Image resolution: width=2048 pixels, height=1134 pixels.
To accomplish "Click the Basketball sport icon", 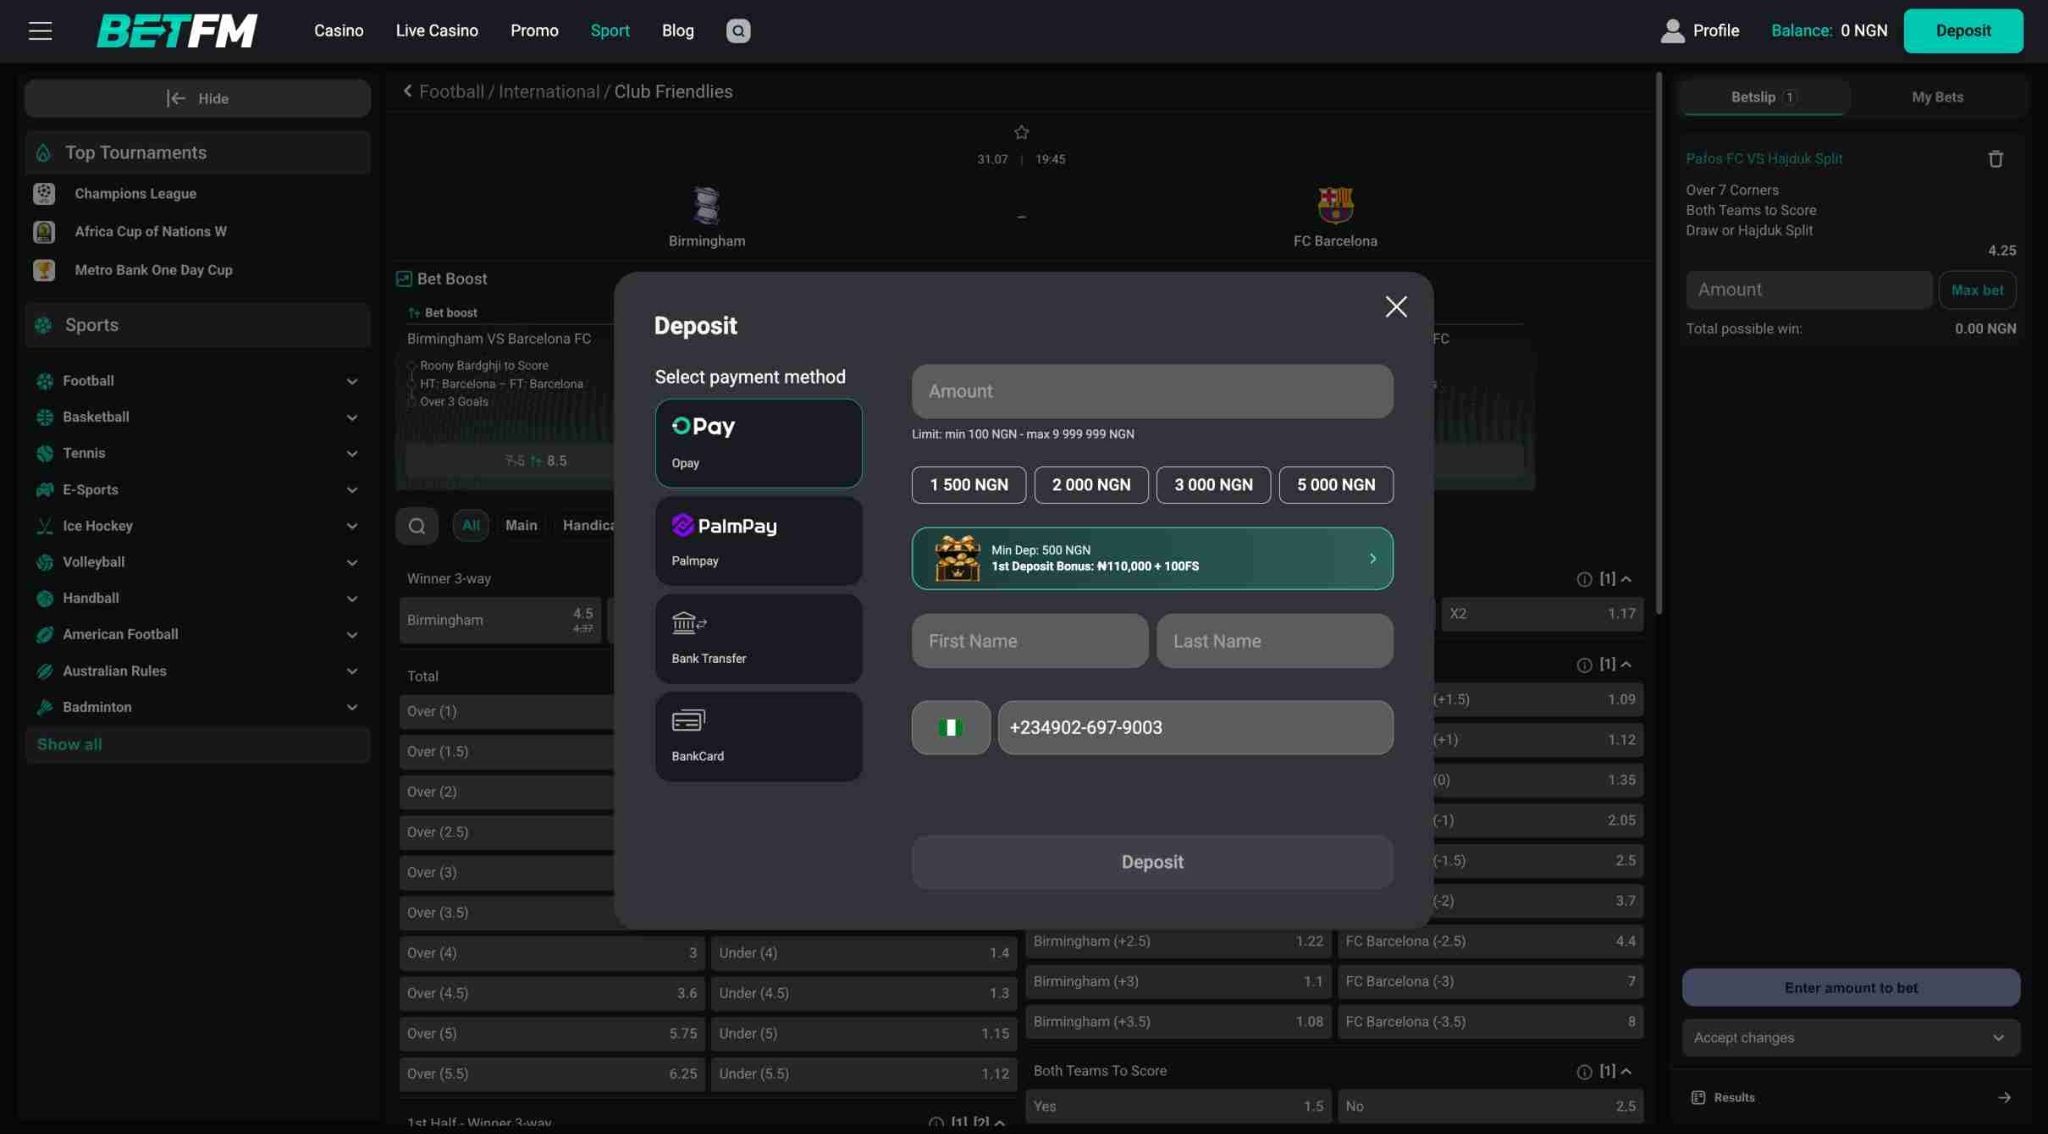I will click(x=44, y=417).
